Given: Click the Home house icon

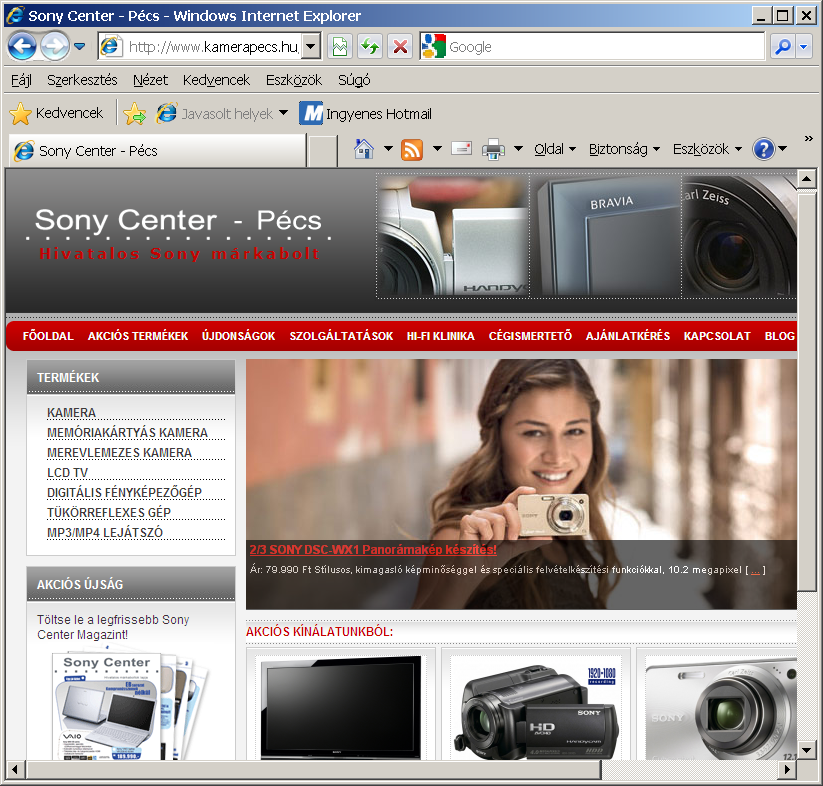Looking at the screenshot, I should (364, 150).
